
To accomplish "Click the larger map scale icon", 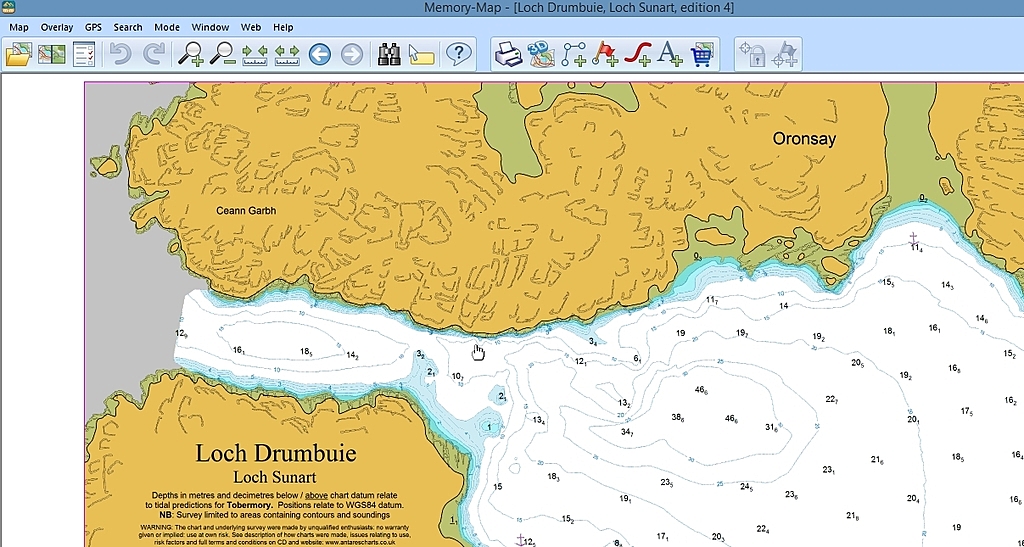I will coord(287,54).
